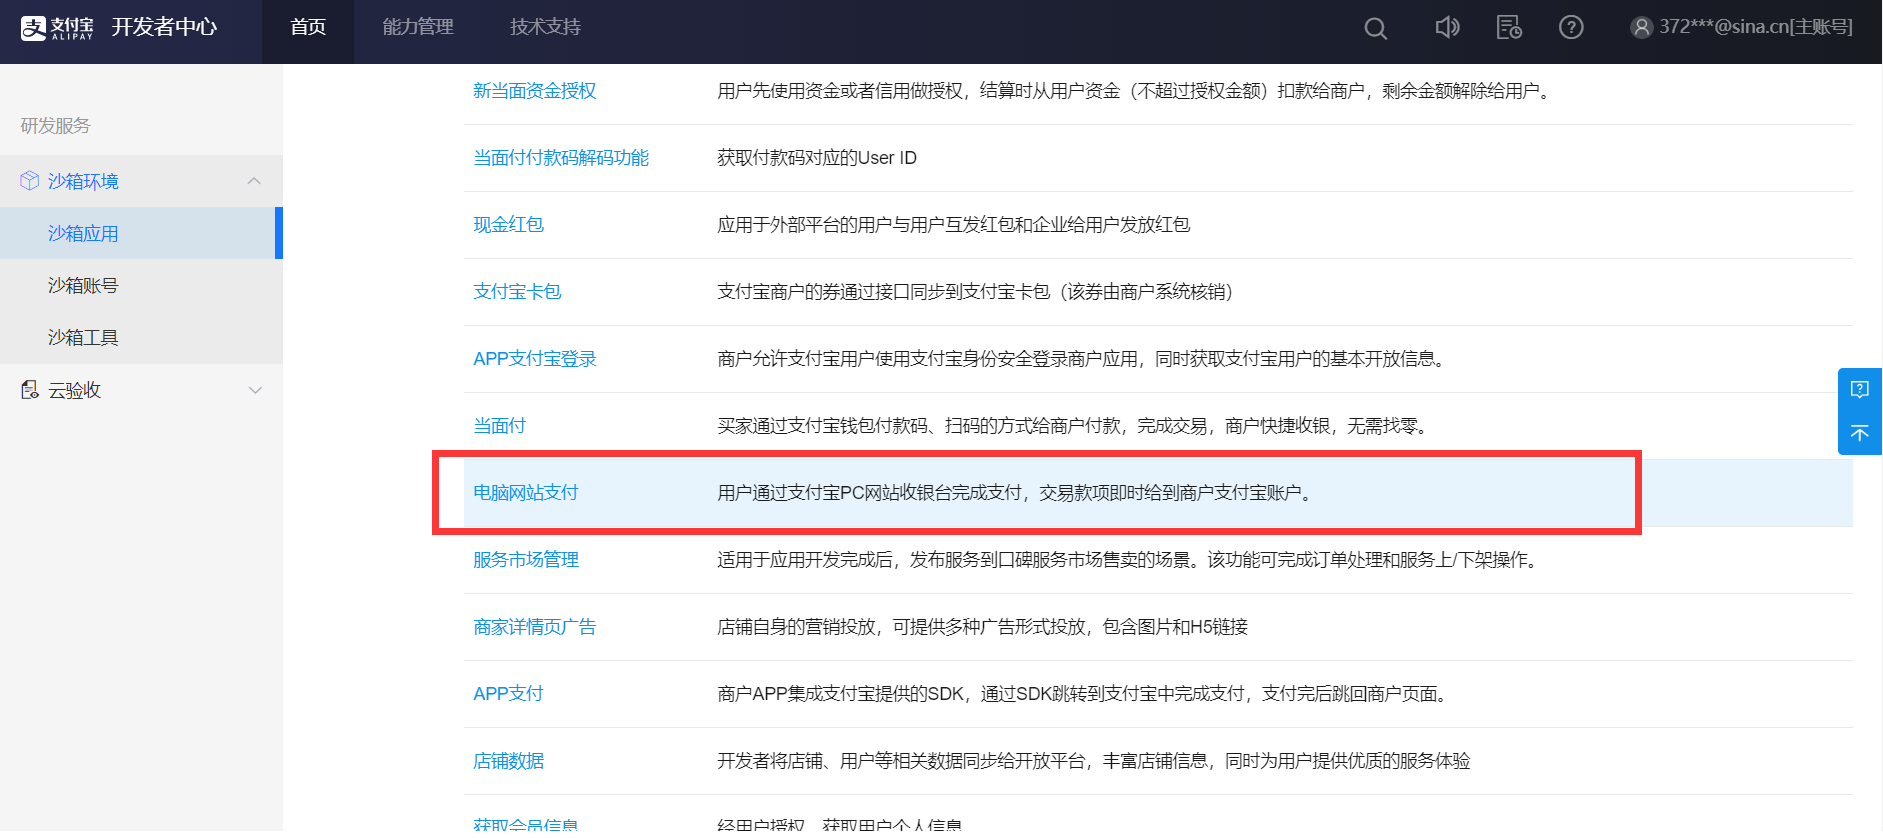This screenshot has width=1883, height=838.
Task: Click the description starting 支付宝商户的券通过接口
Action: click(x=978, y=292)
